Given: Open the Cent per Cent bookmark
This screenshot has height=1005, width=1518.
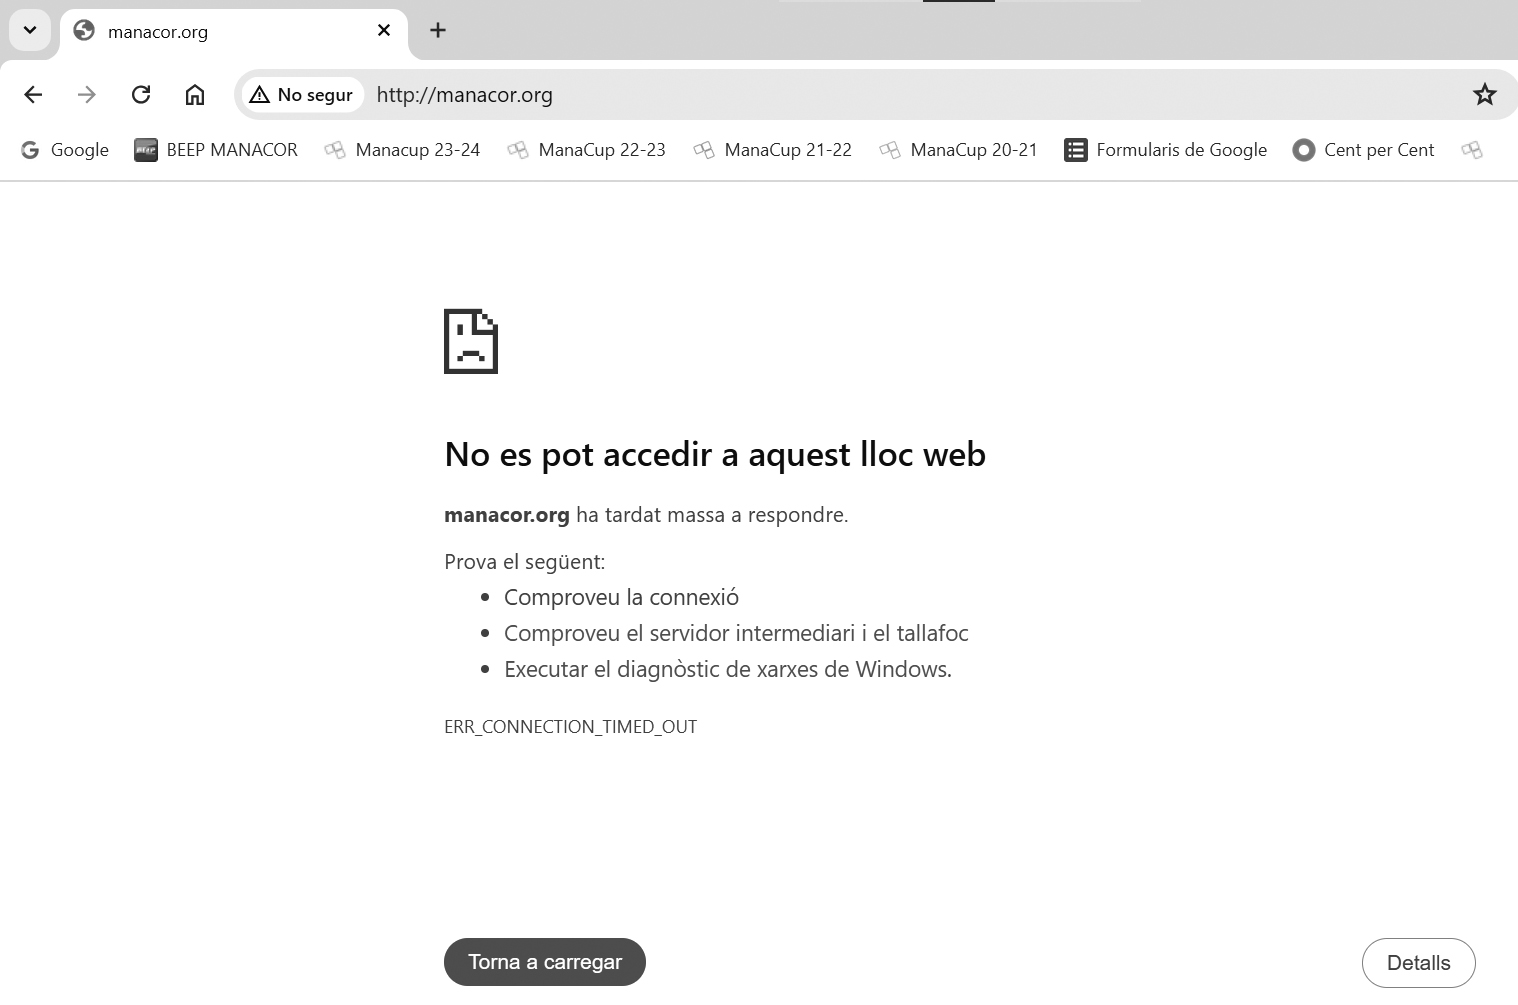Looking at the screenshot, I should (x=1364, y=150).
